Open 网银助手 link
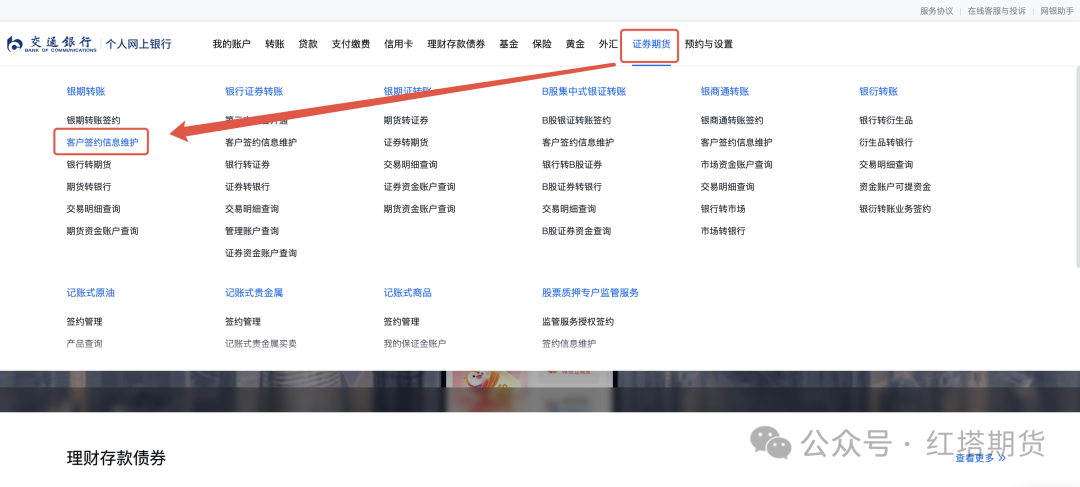 click(1057, 11)
